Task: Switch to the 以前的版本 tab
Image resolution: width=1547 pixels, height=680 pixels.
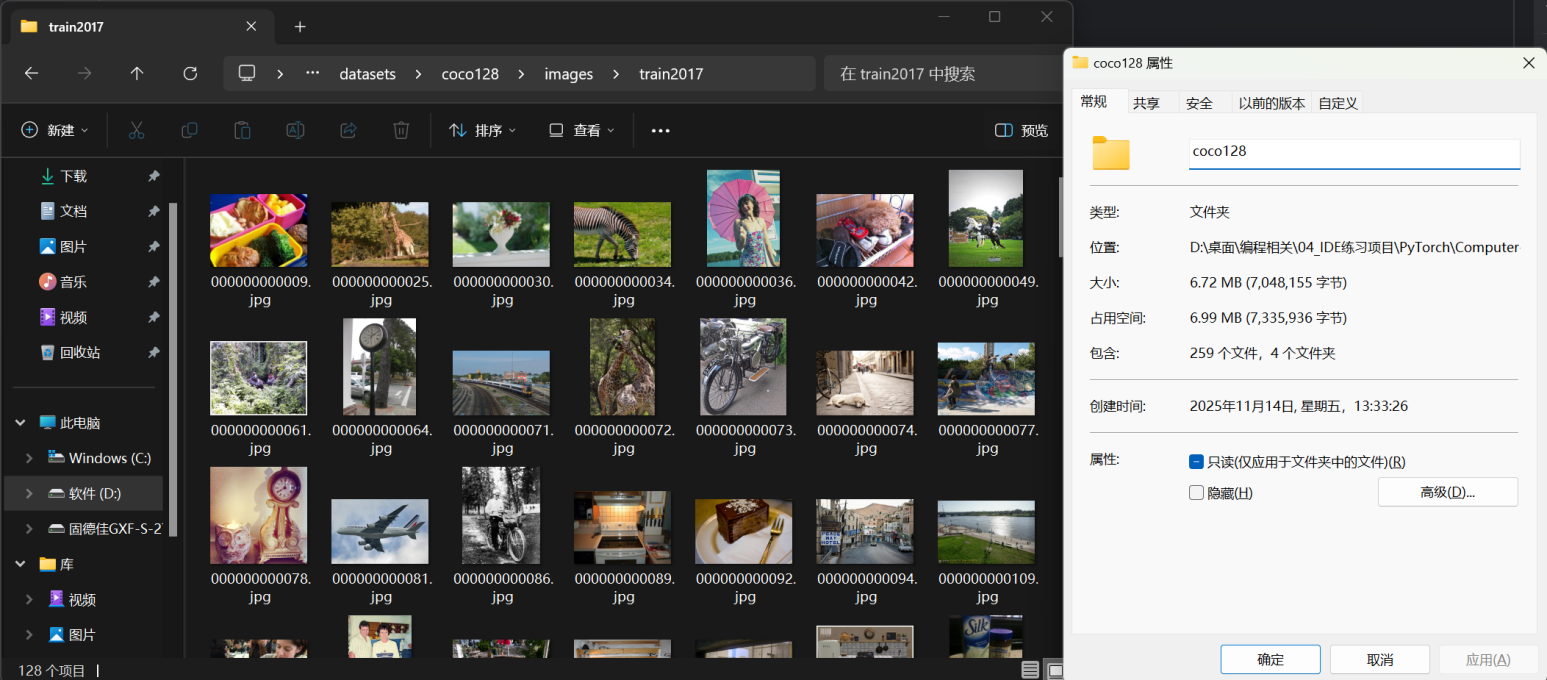Action: click(1271, 103)
